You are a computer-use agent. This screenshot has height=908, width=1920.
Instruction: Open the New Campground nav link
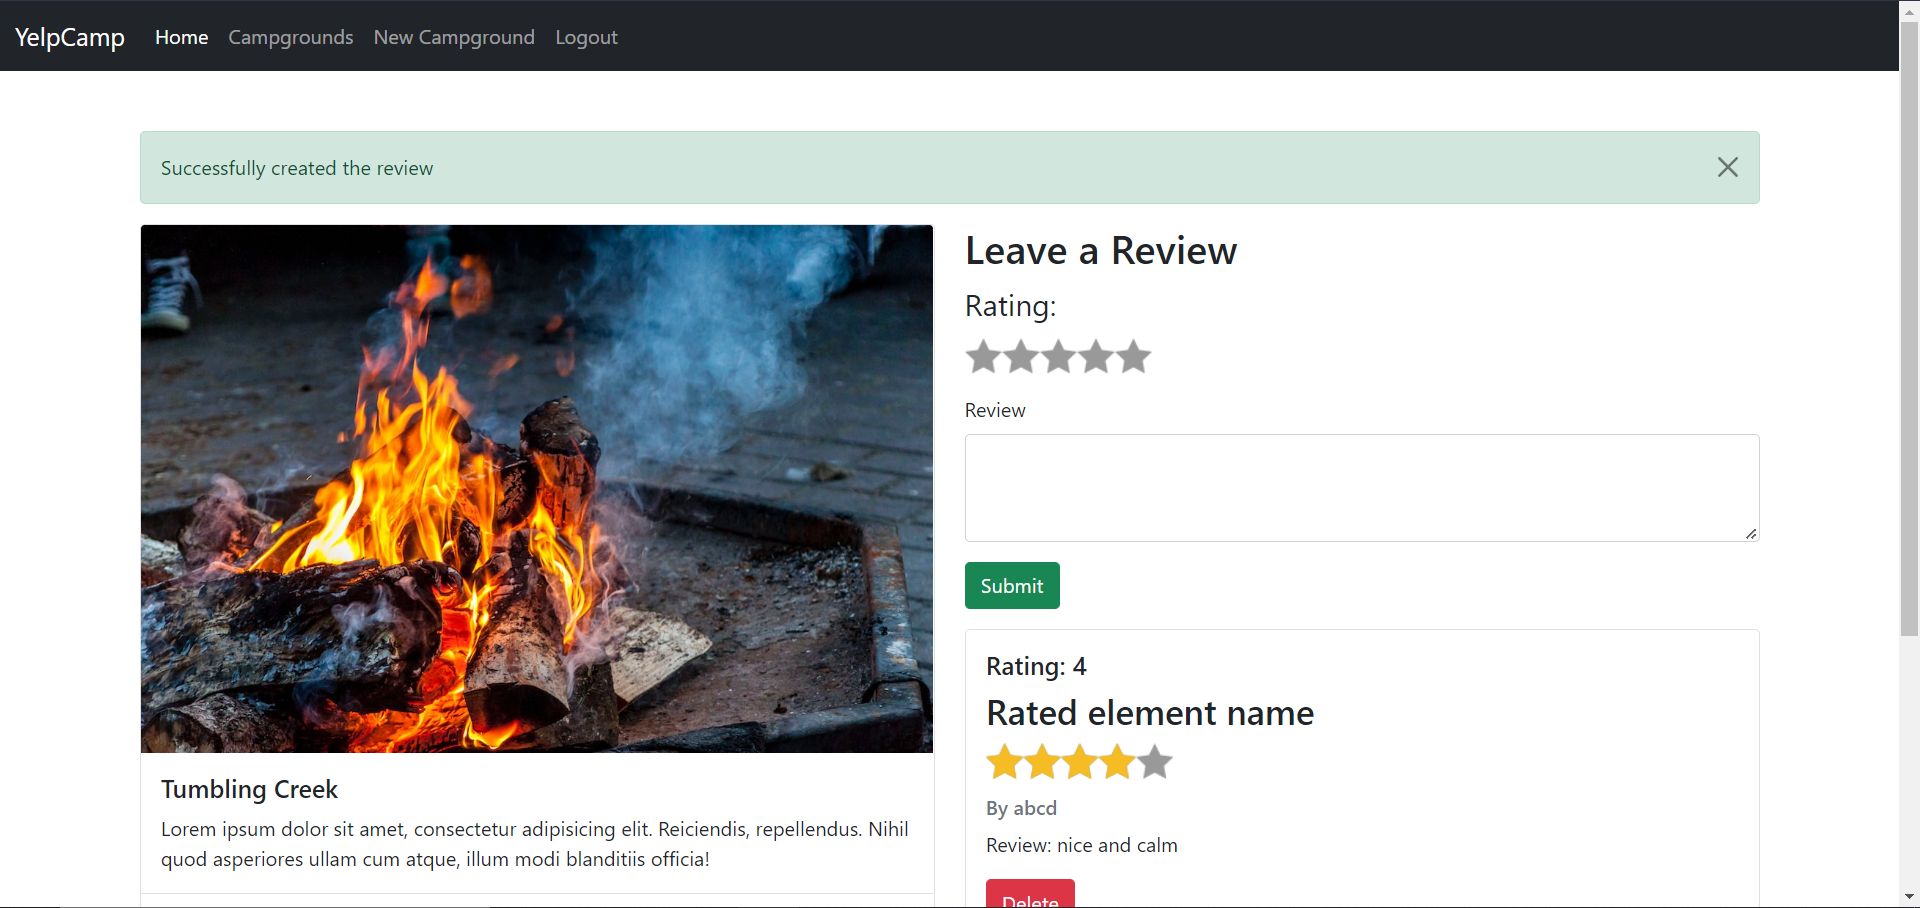coord(454,37)
